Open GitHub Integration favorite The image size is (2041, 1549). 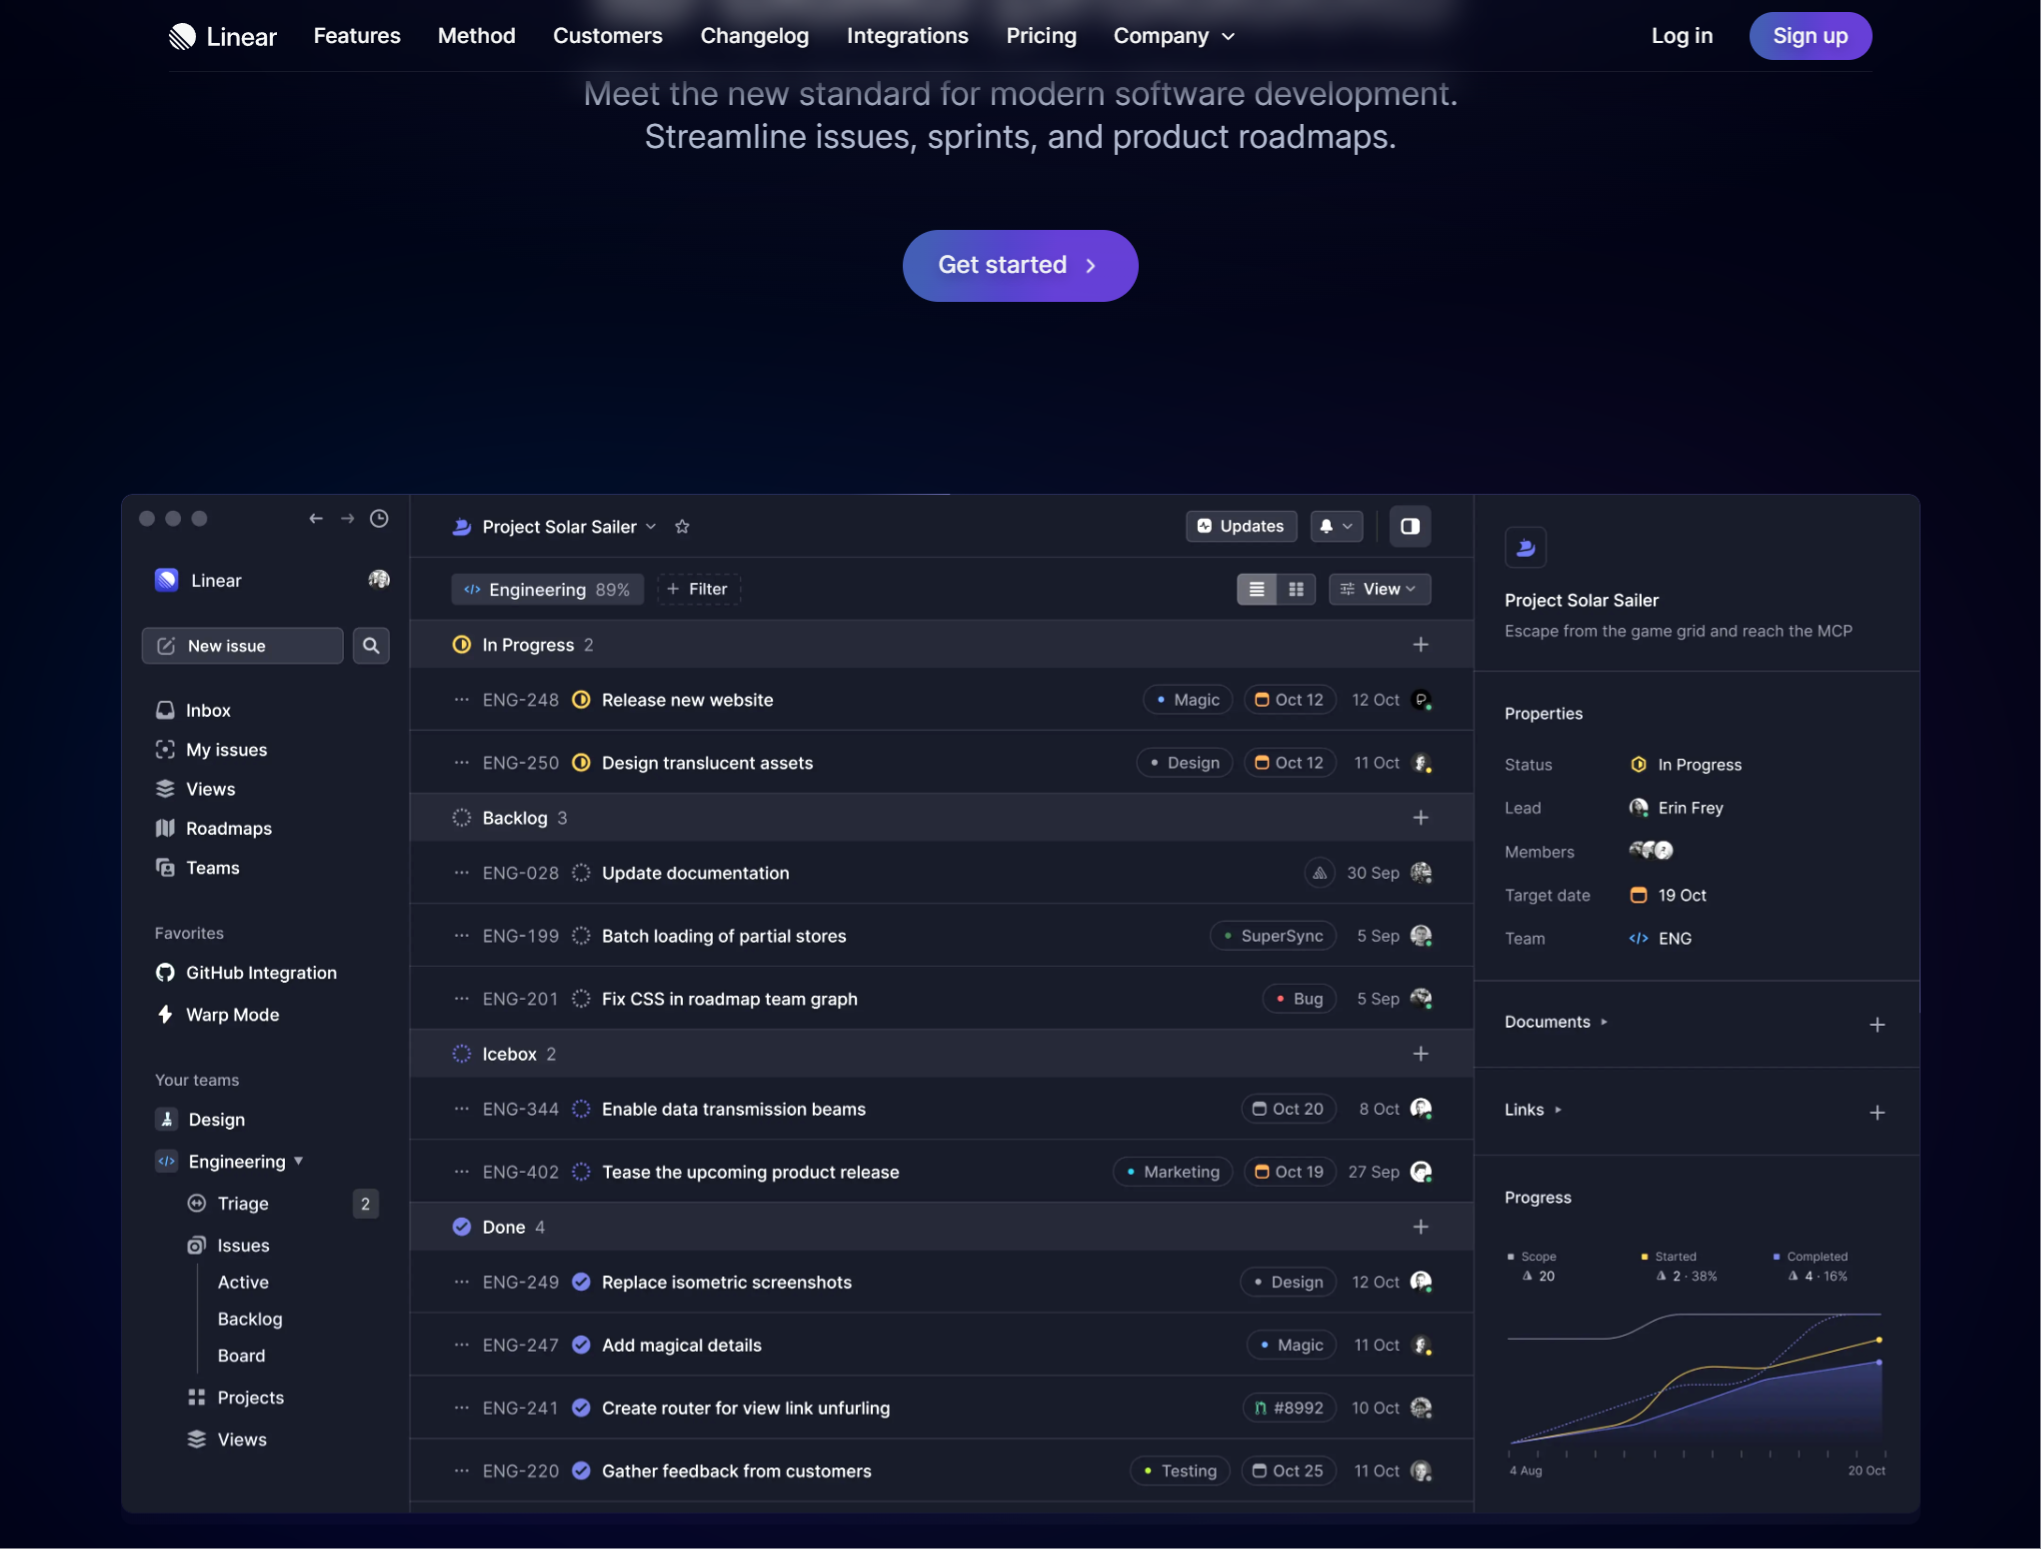(260, 973)
